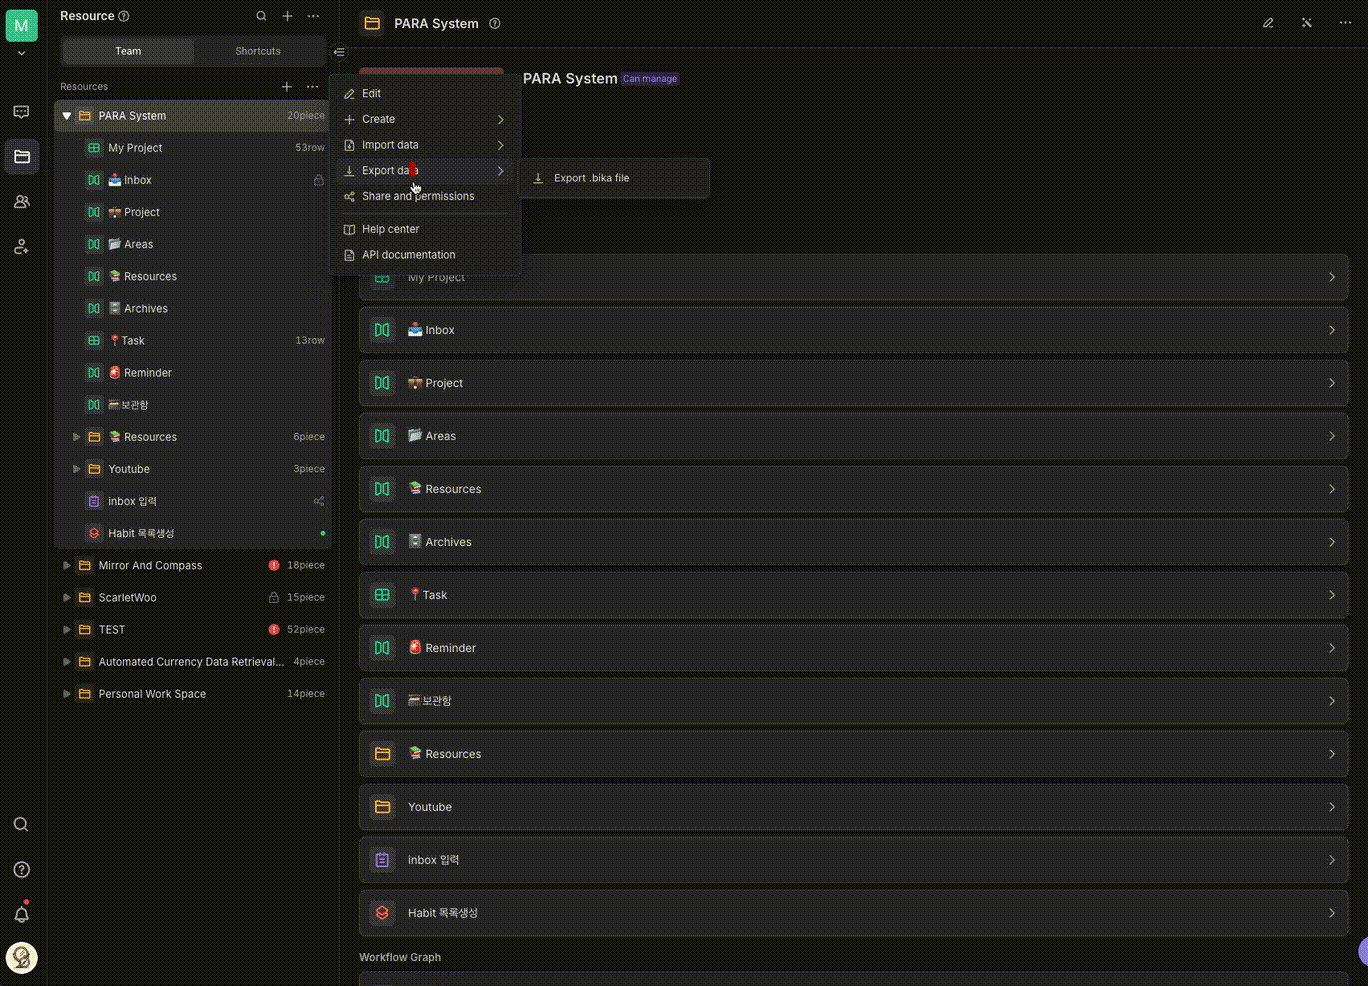Choose Export .bika file option

coord(591,178)
